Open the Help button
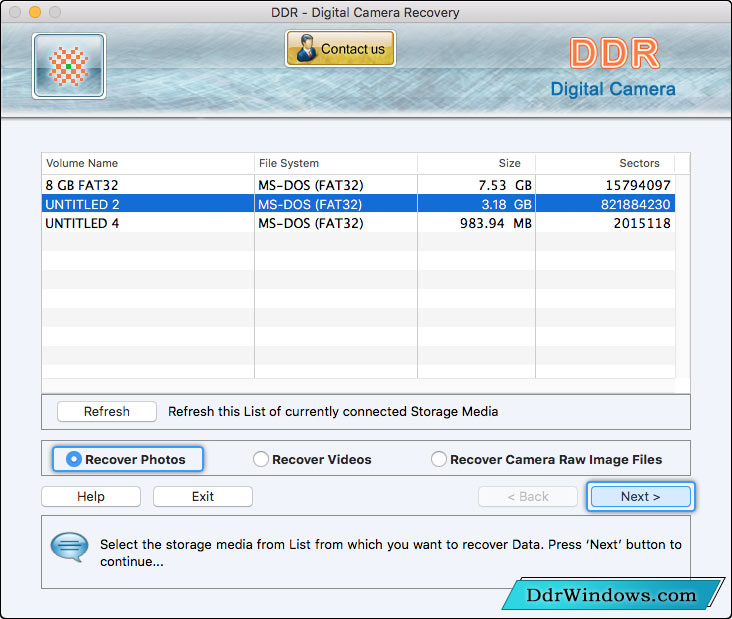Viewport: 732px width, 619px height. coord(91,496)
